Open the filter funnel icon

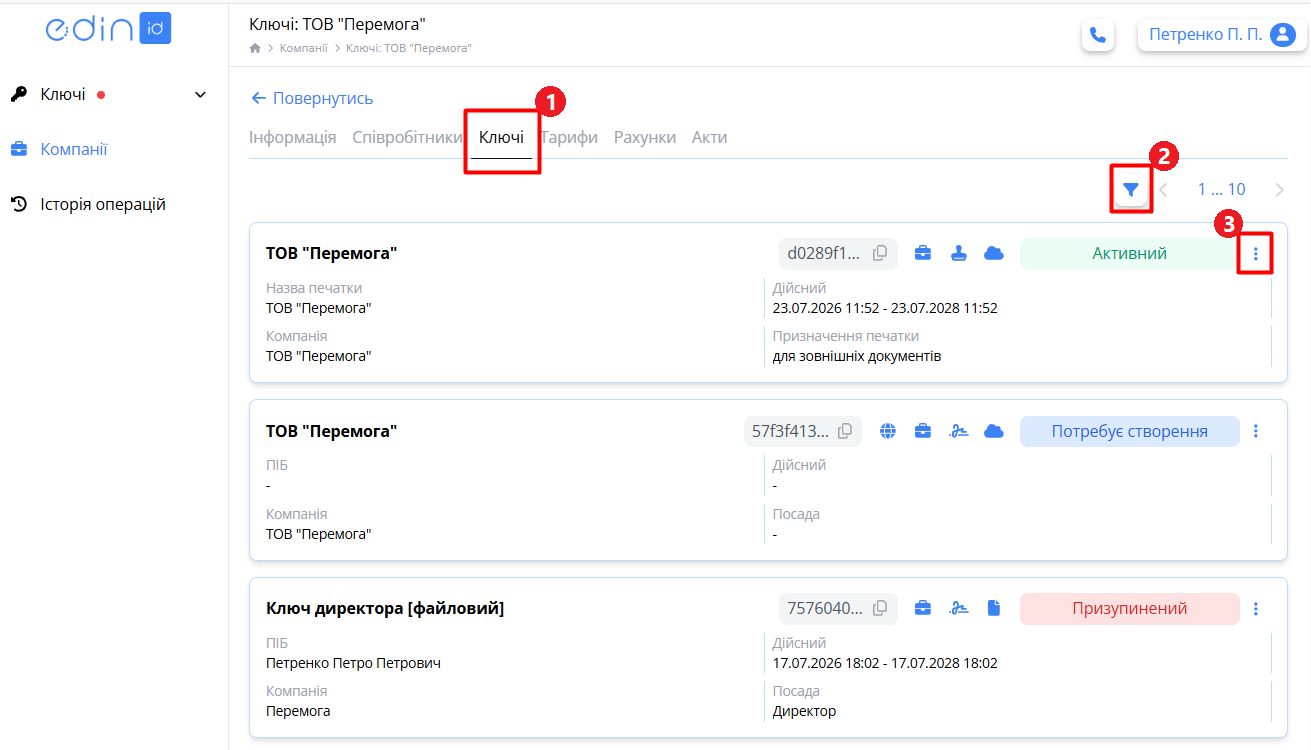(1131, 190)
